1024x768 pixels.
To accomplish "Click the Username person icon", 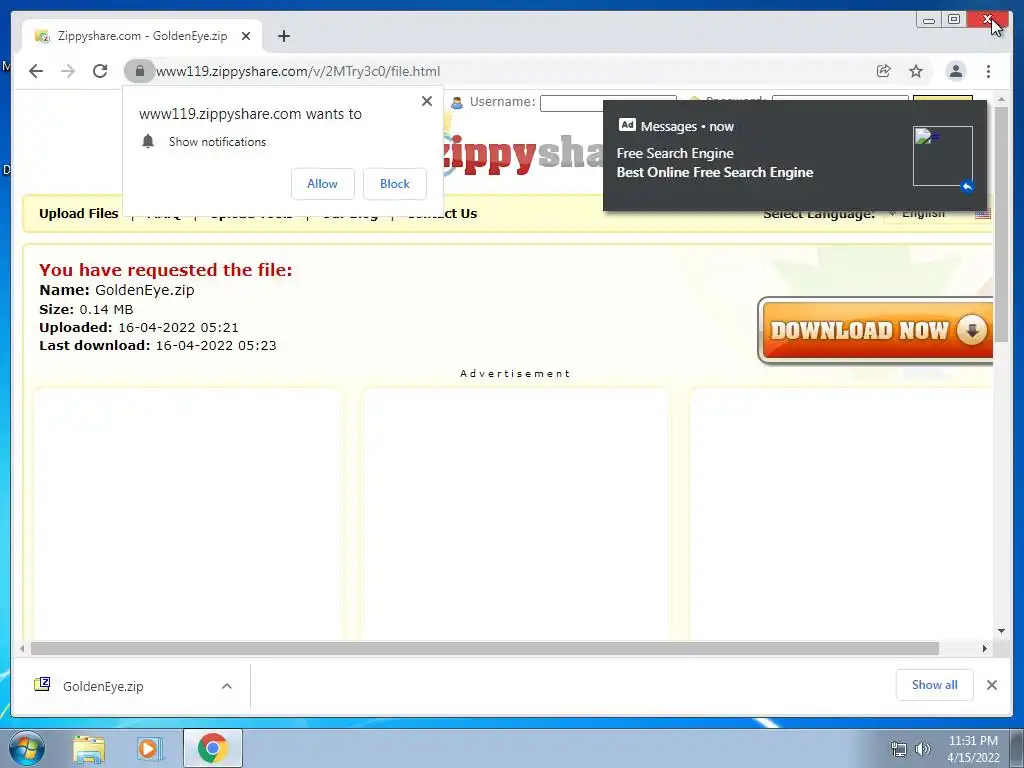I will pyautogui.click(x=456, y=103).
